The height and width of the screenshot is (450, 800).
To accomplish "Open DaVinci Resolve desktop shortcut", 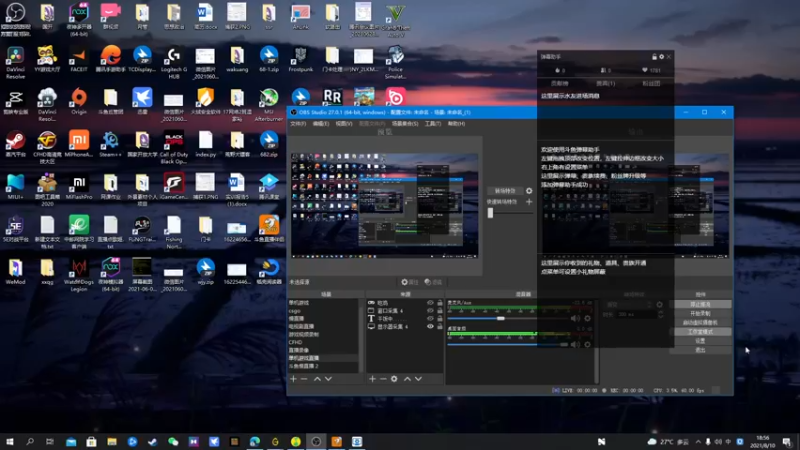I will tap(15, 62).
